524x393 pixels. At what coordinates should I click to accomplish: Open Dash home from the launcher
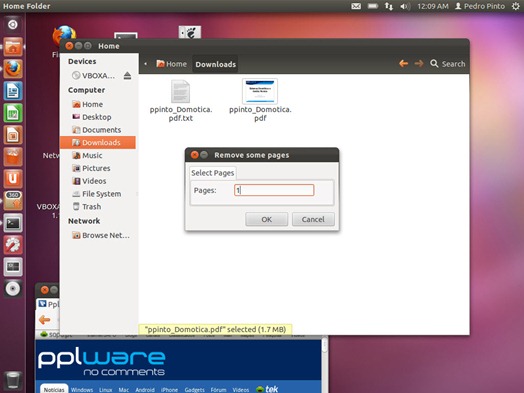point(13,25)
